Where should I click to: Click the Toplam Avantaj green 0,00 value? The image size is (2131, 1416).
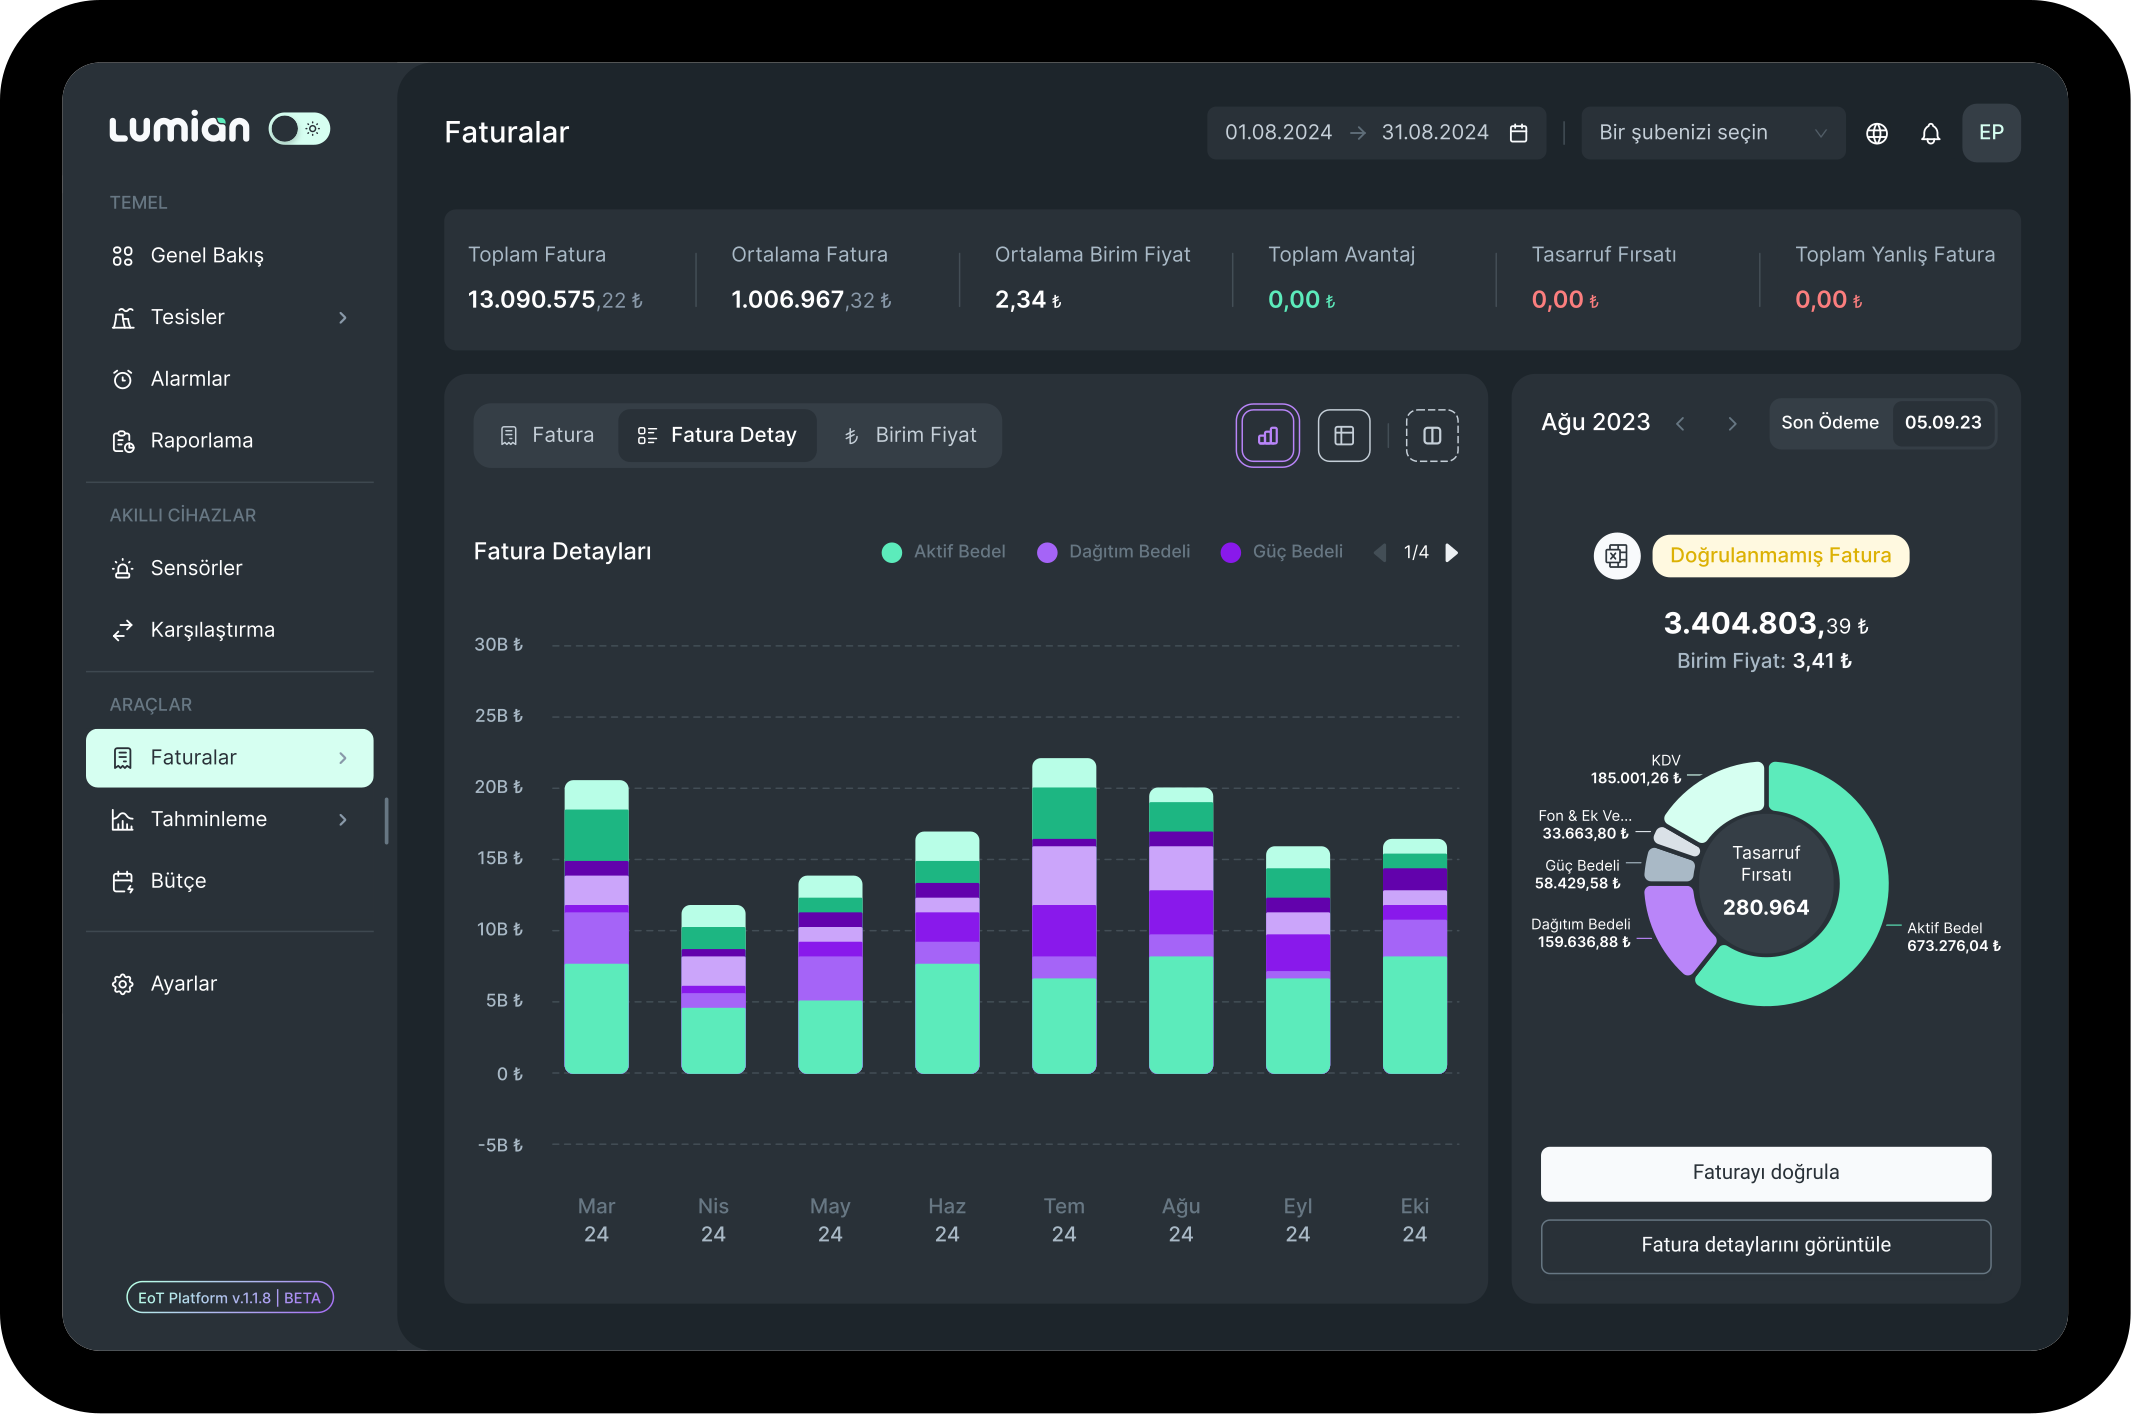pyautogui.click(x=1301, y=300)
